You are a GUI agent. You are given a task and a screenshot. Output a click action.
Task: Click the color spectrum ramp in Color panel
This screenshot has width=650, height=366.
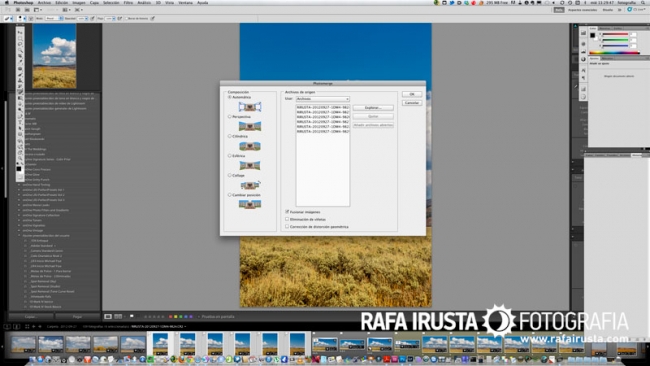pos(614,52)
